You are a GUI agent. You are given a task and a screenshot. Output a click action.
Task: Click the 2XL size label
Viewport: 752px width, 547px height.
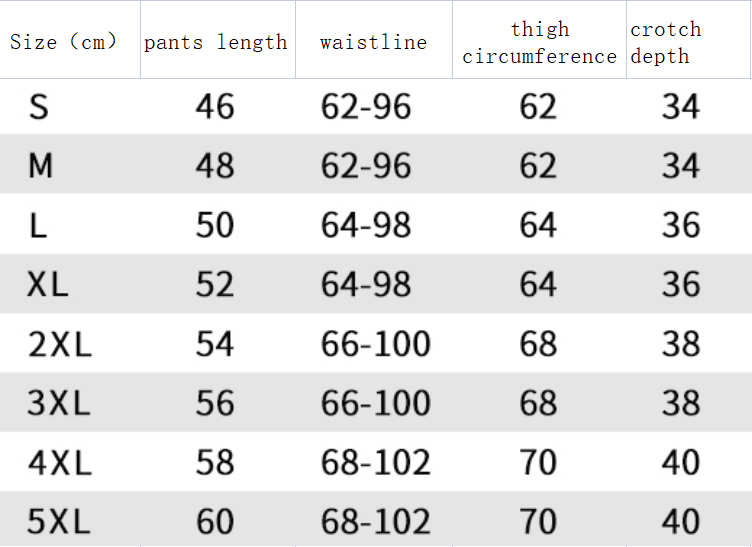pyautogui.click(x=59, y=344)
